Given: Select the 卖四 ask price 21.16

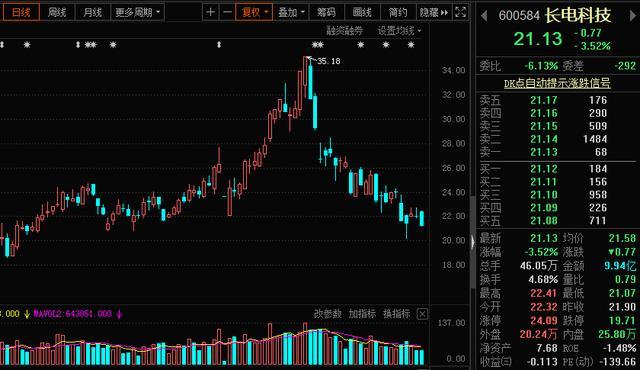Looking at the screenshot, I should click(544, 113).
